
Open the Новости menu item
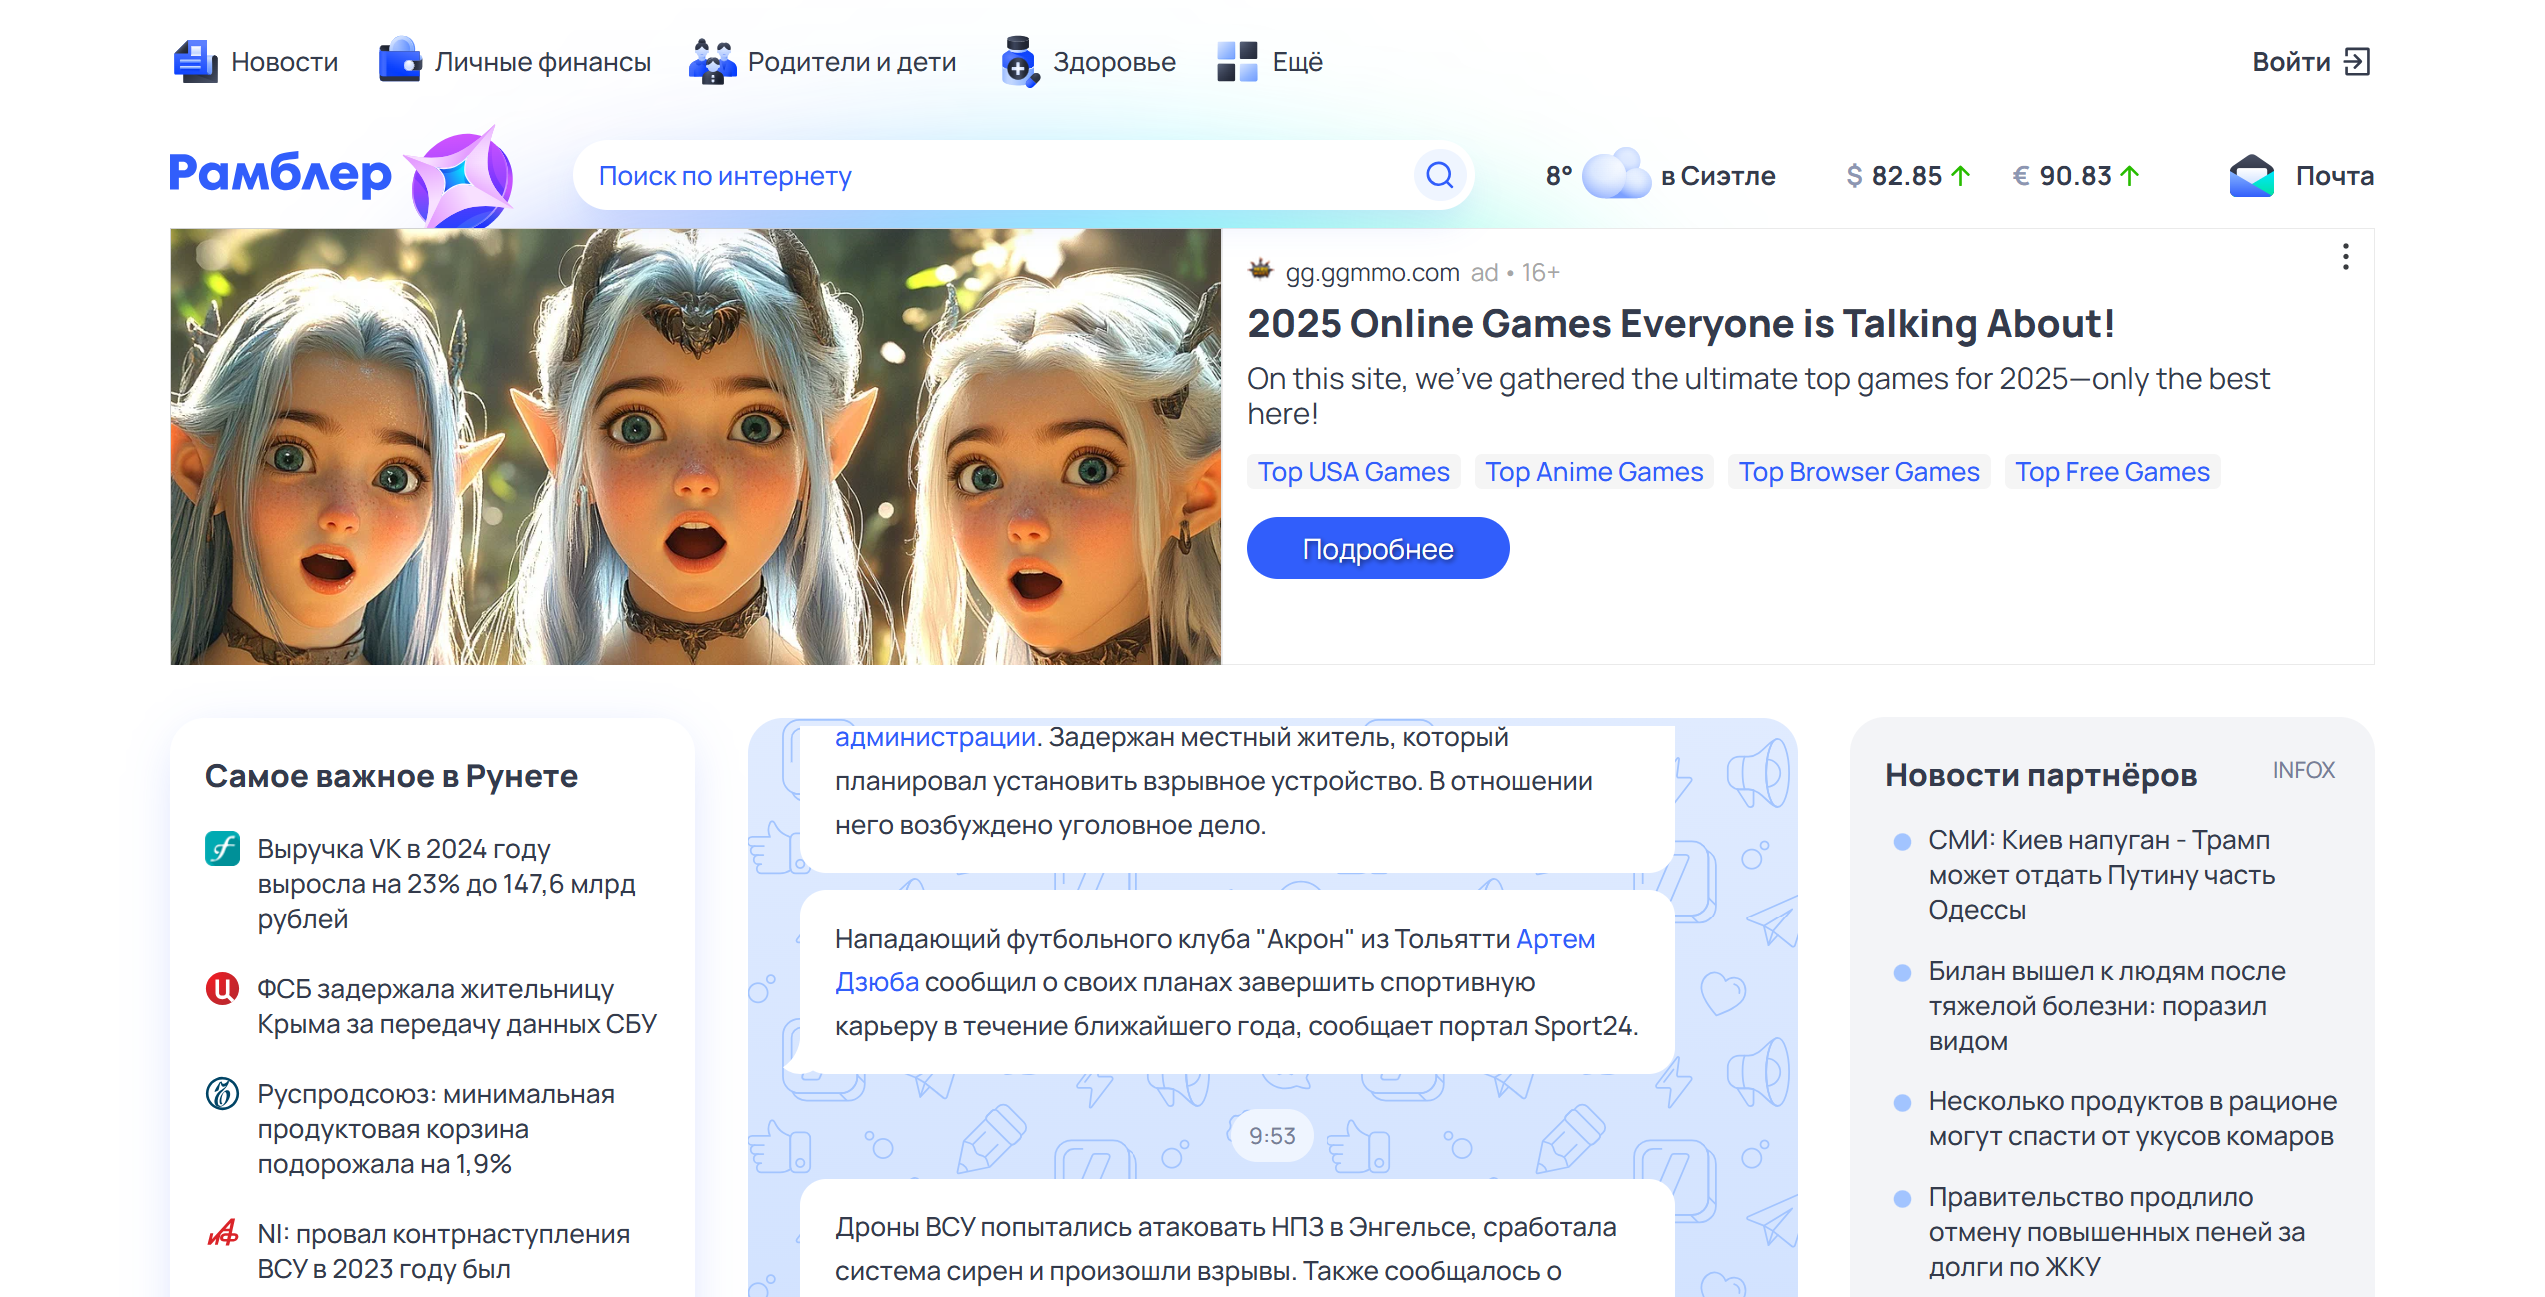[x=285, y=62]
